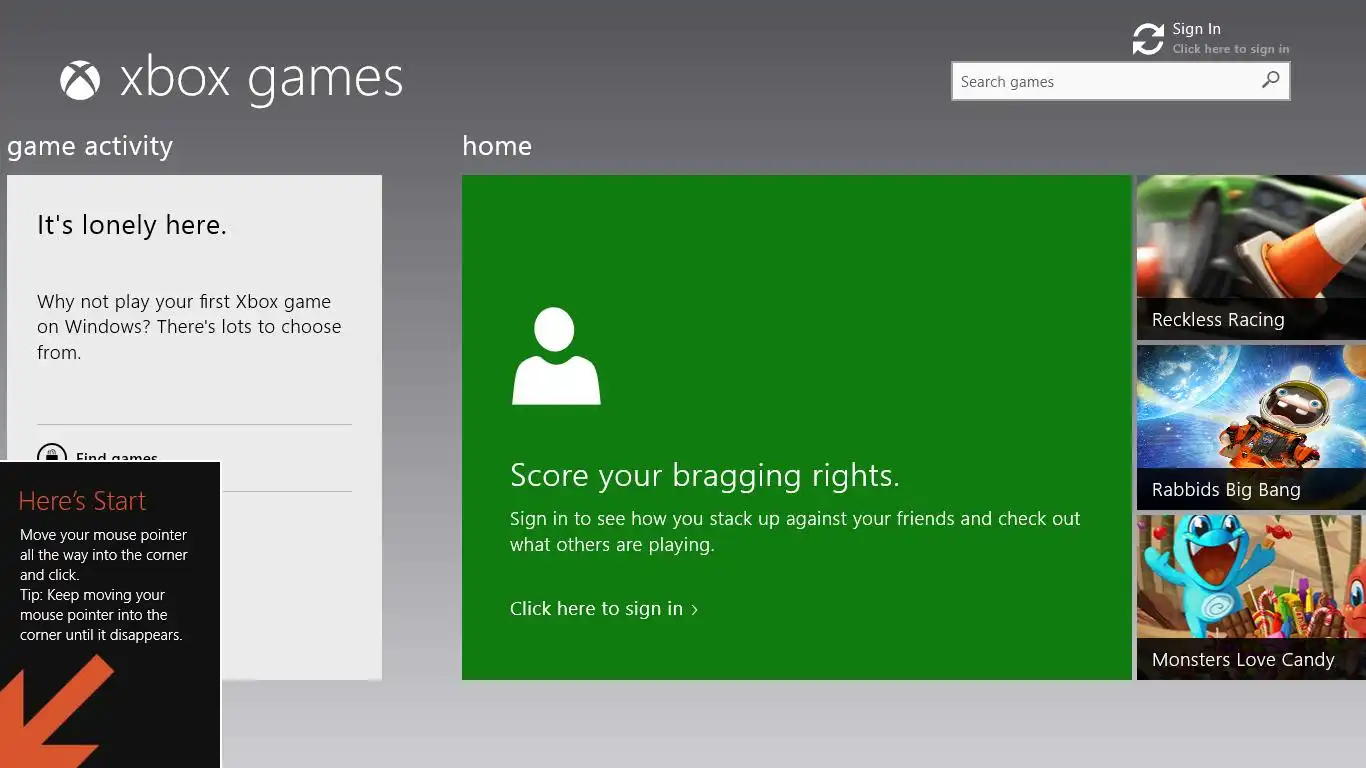Open the Monsters Love Candy game tile
The width and height of the screenshot is (1366, 768).
[1251, 598]
